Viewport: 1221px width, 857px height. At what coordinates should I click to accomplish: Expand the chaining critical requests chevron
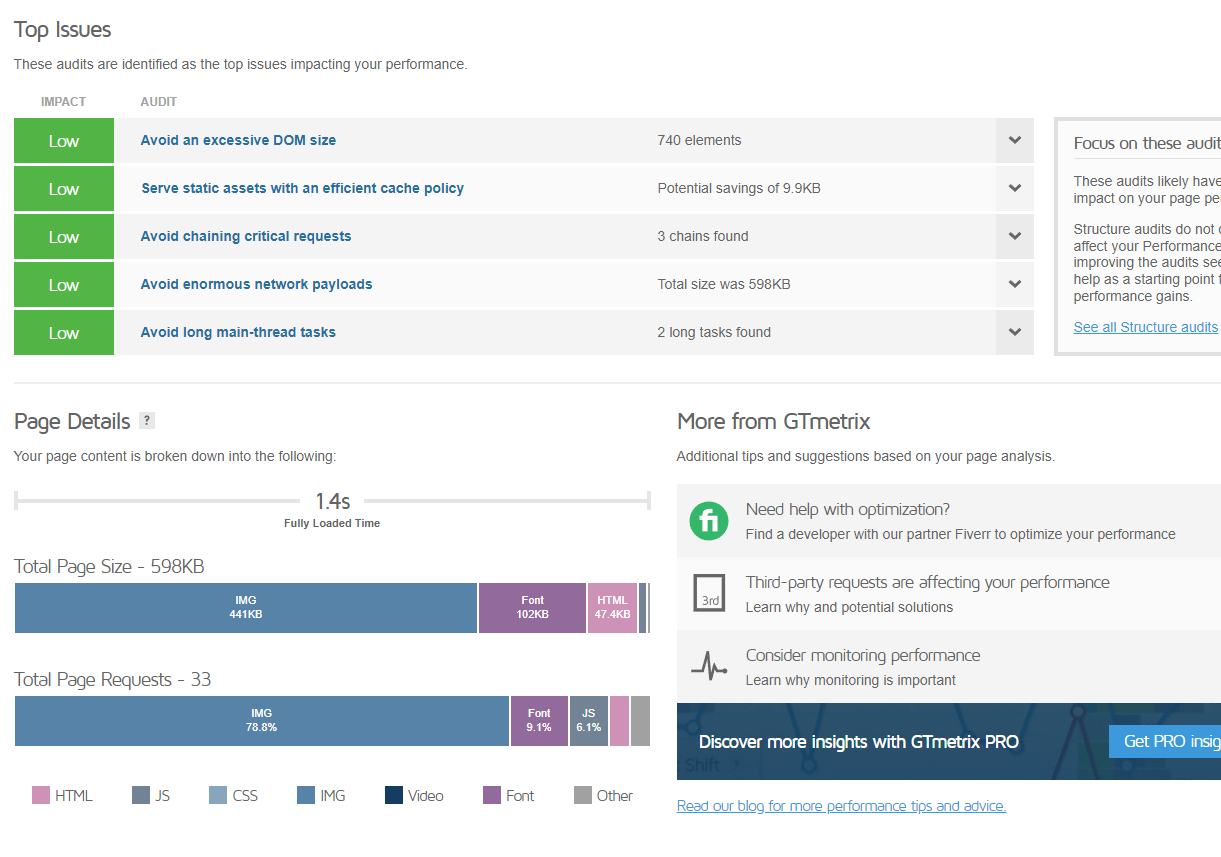point(1015,236)
